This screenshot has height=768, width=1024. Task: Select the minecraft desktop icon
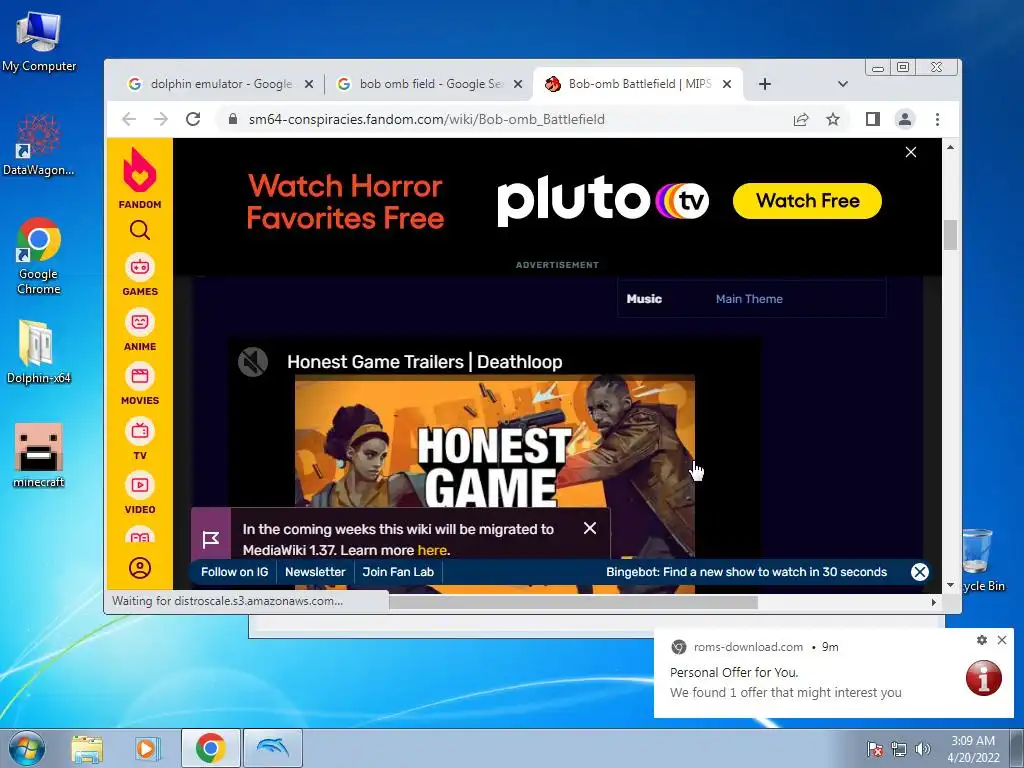(39, 455)
